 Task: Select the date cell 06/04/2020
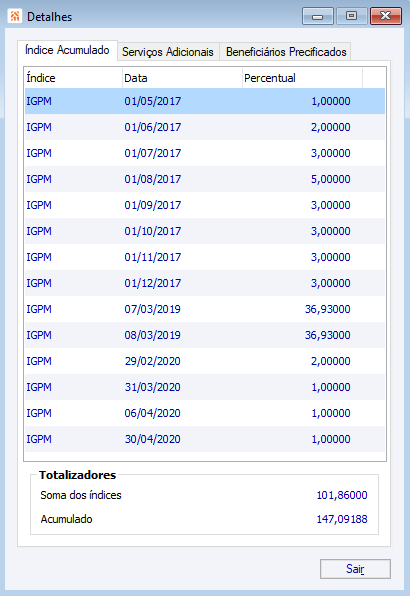[152, 413]
